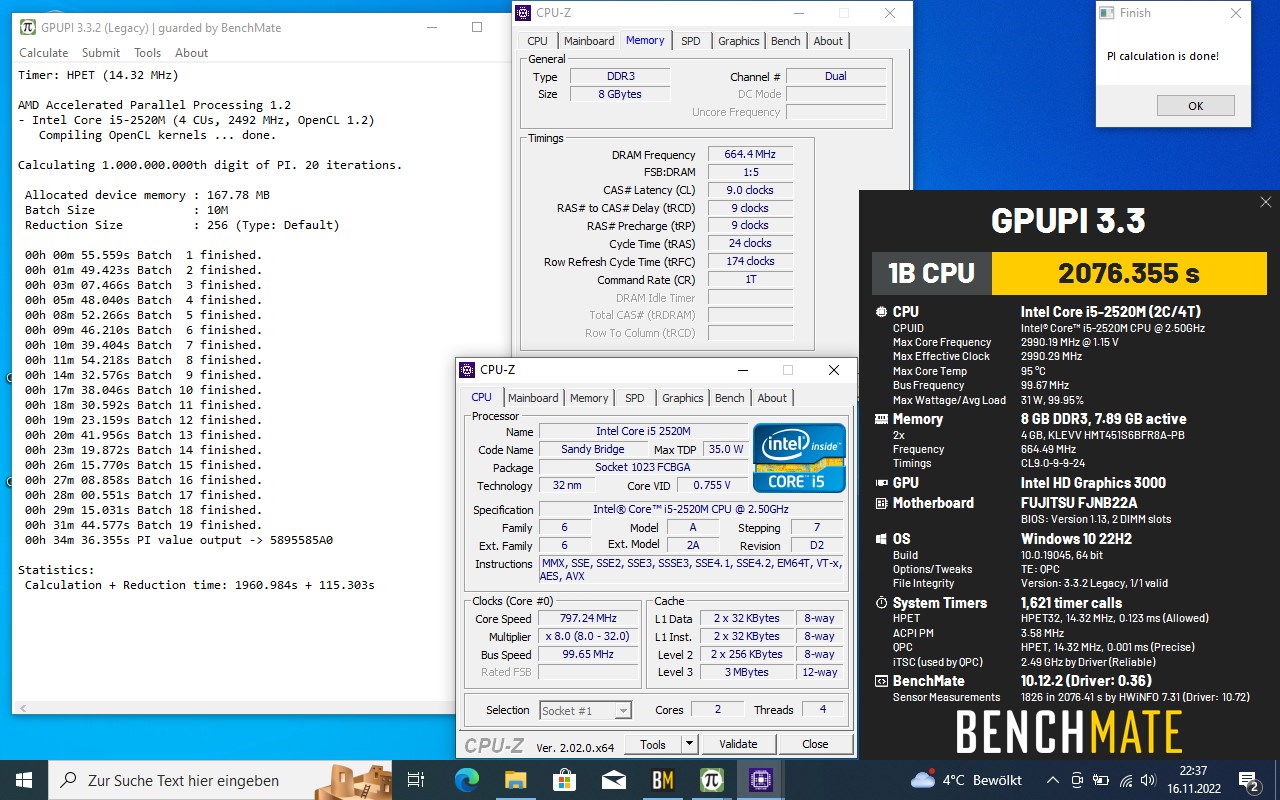The image size is (1280, 800).
Task: Launch Microsoft Edge from taskbar
Action: [467, 780]
